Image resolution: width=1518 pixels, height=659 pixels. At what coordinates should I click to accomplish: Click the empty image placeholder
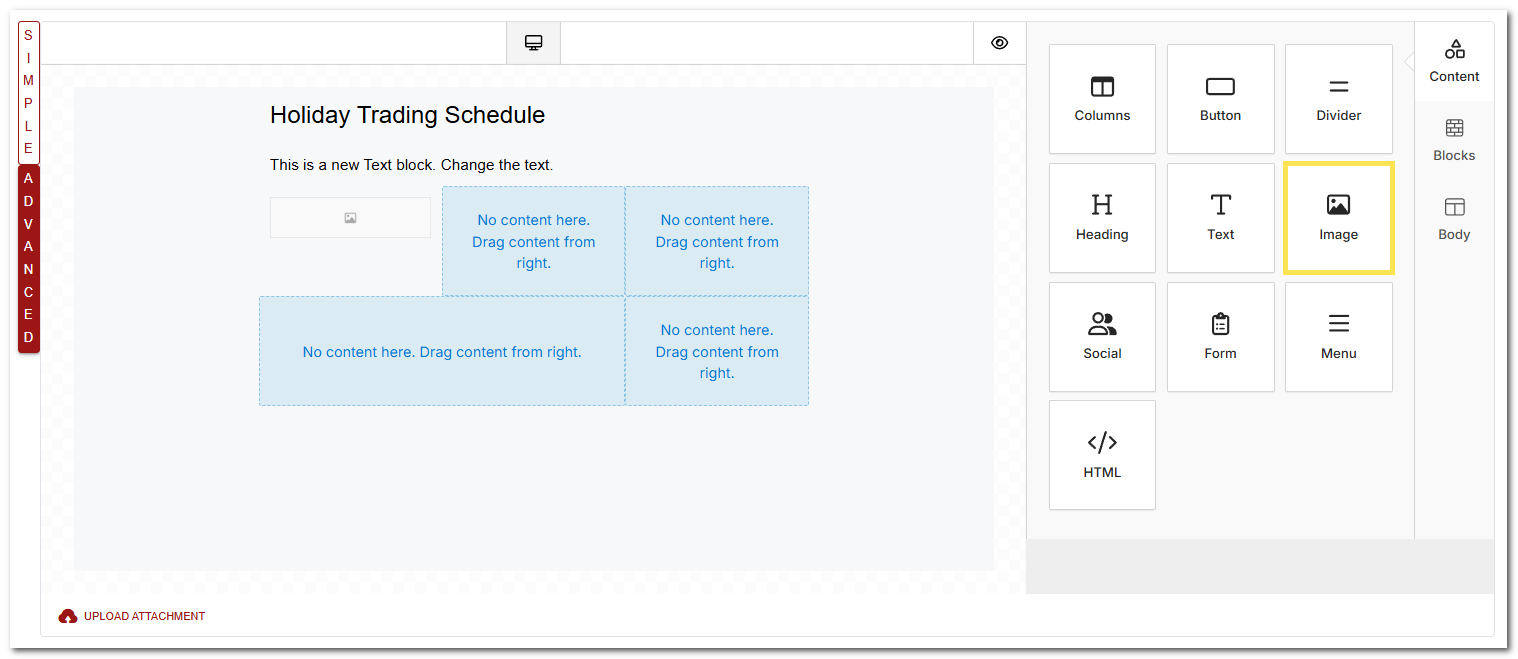click(x=350, y=218)
